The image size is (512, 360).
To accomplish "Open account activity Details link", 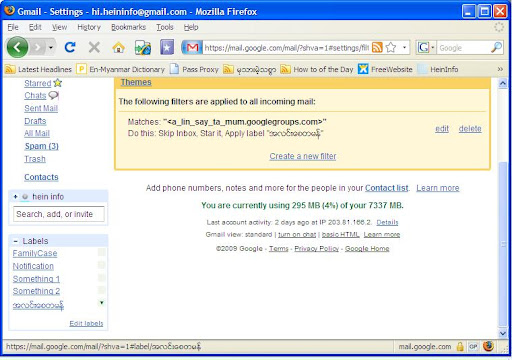I will click(387, 222).
